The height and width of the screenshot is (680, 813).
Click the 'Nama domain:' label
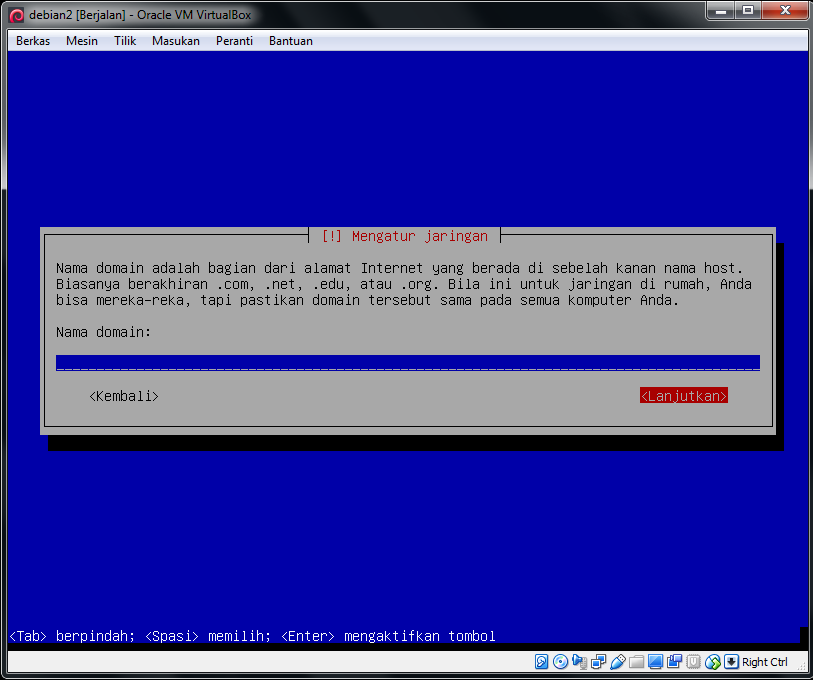click(103, 332)
